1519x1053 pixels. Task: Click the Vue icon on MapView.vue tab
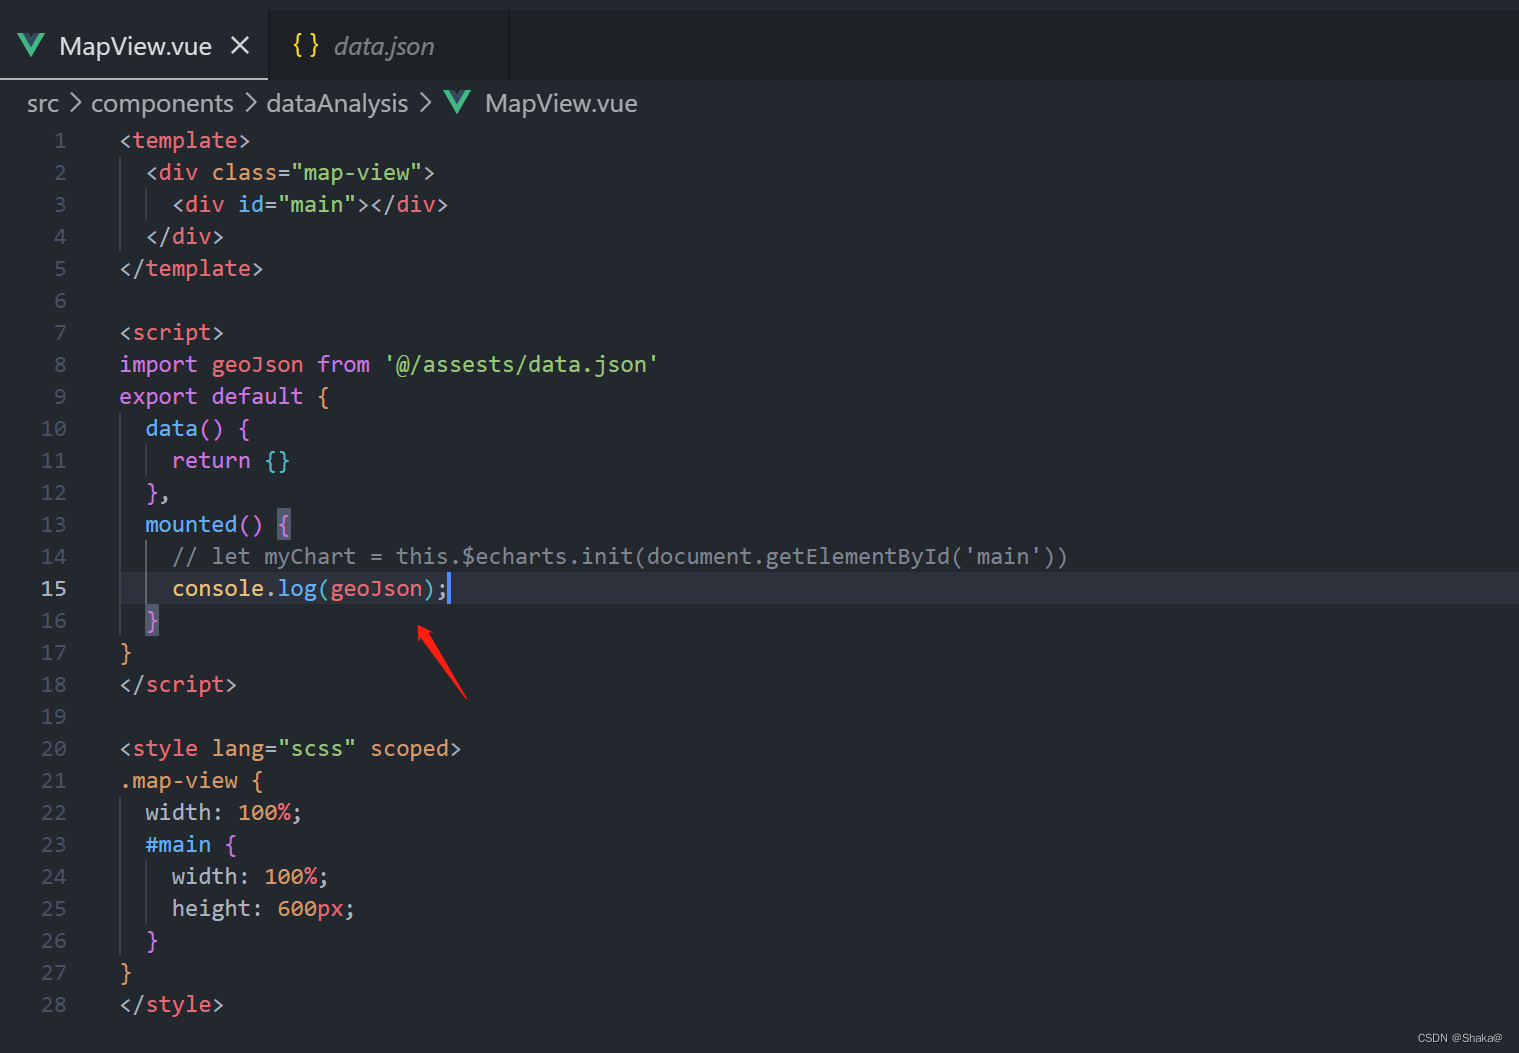31,45
